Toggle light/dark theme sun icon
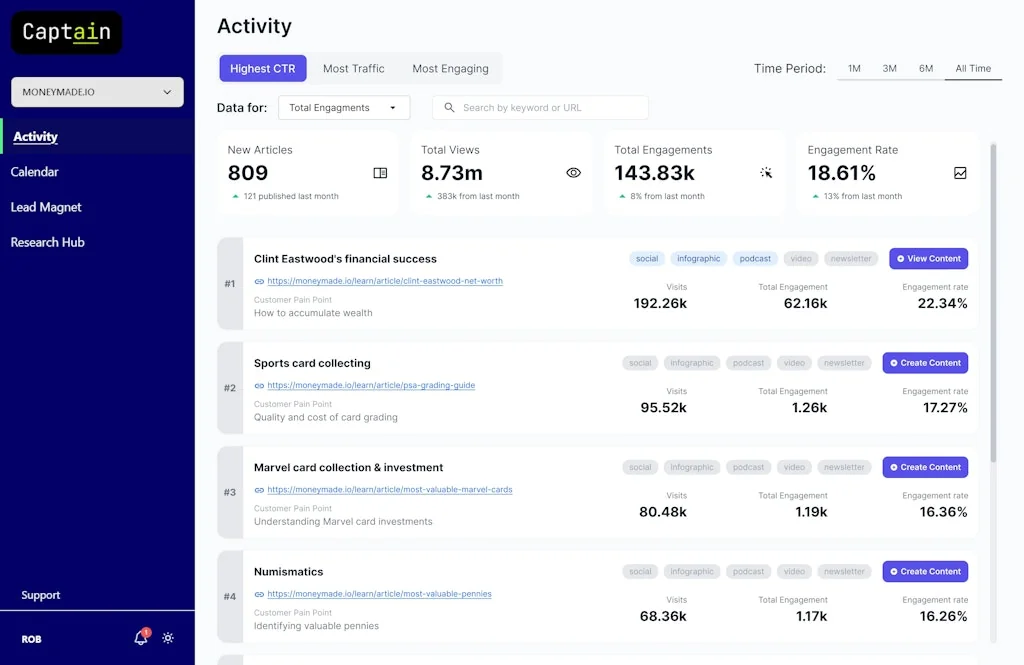The height and width of the screenshot is (665, 1024). coord(168,638)
